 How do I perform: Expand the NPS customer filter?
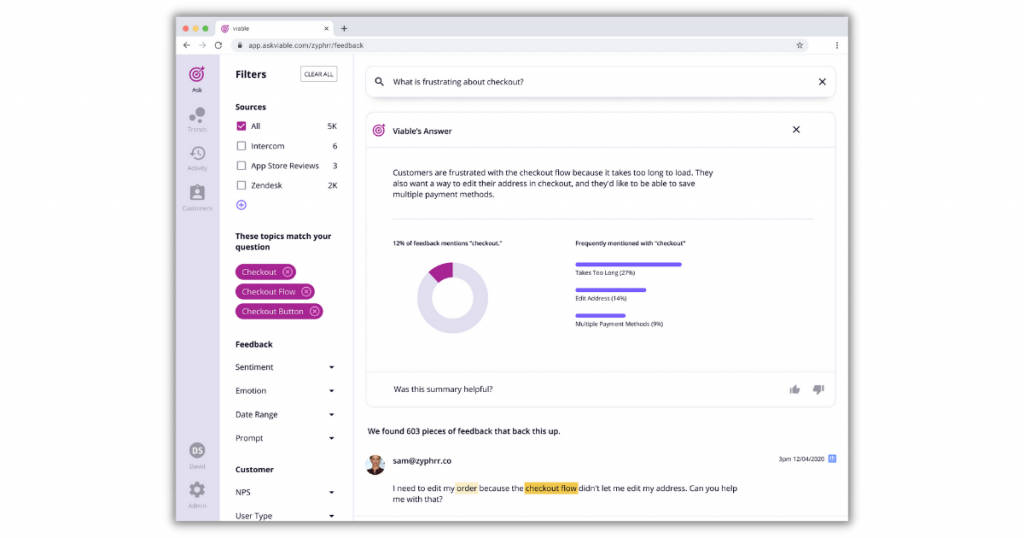pyautogui.click(x=331, y=493)
